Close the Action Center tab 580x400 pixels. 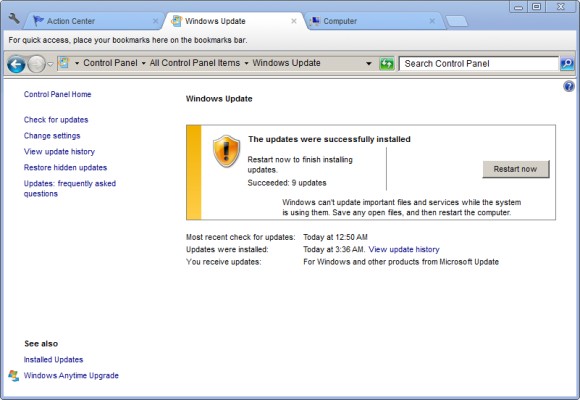coord(155,21)
